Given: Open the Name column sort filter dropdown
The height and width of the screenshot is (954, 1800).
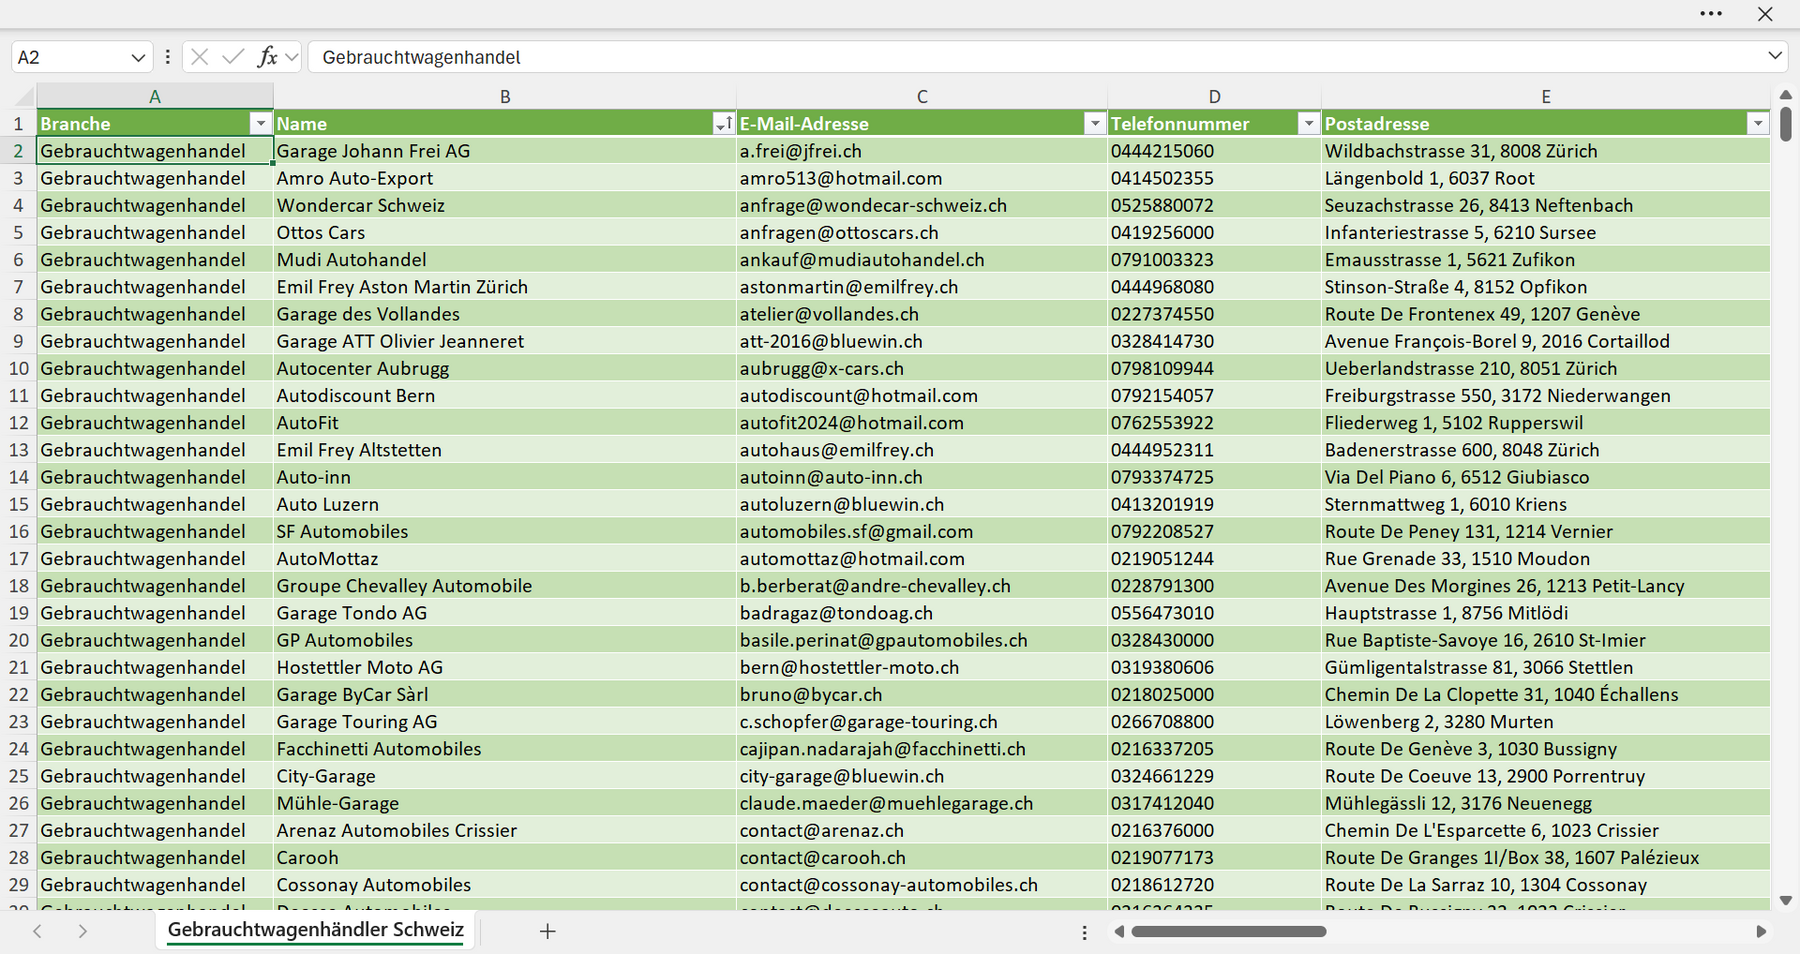Looking at the screenshot, I should (723, 123).
